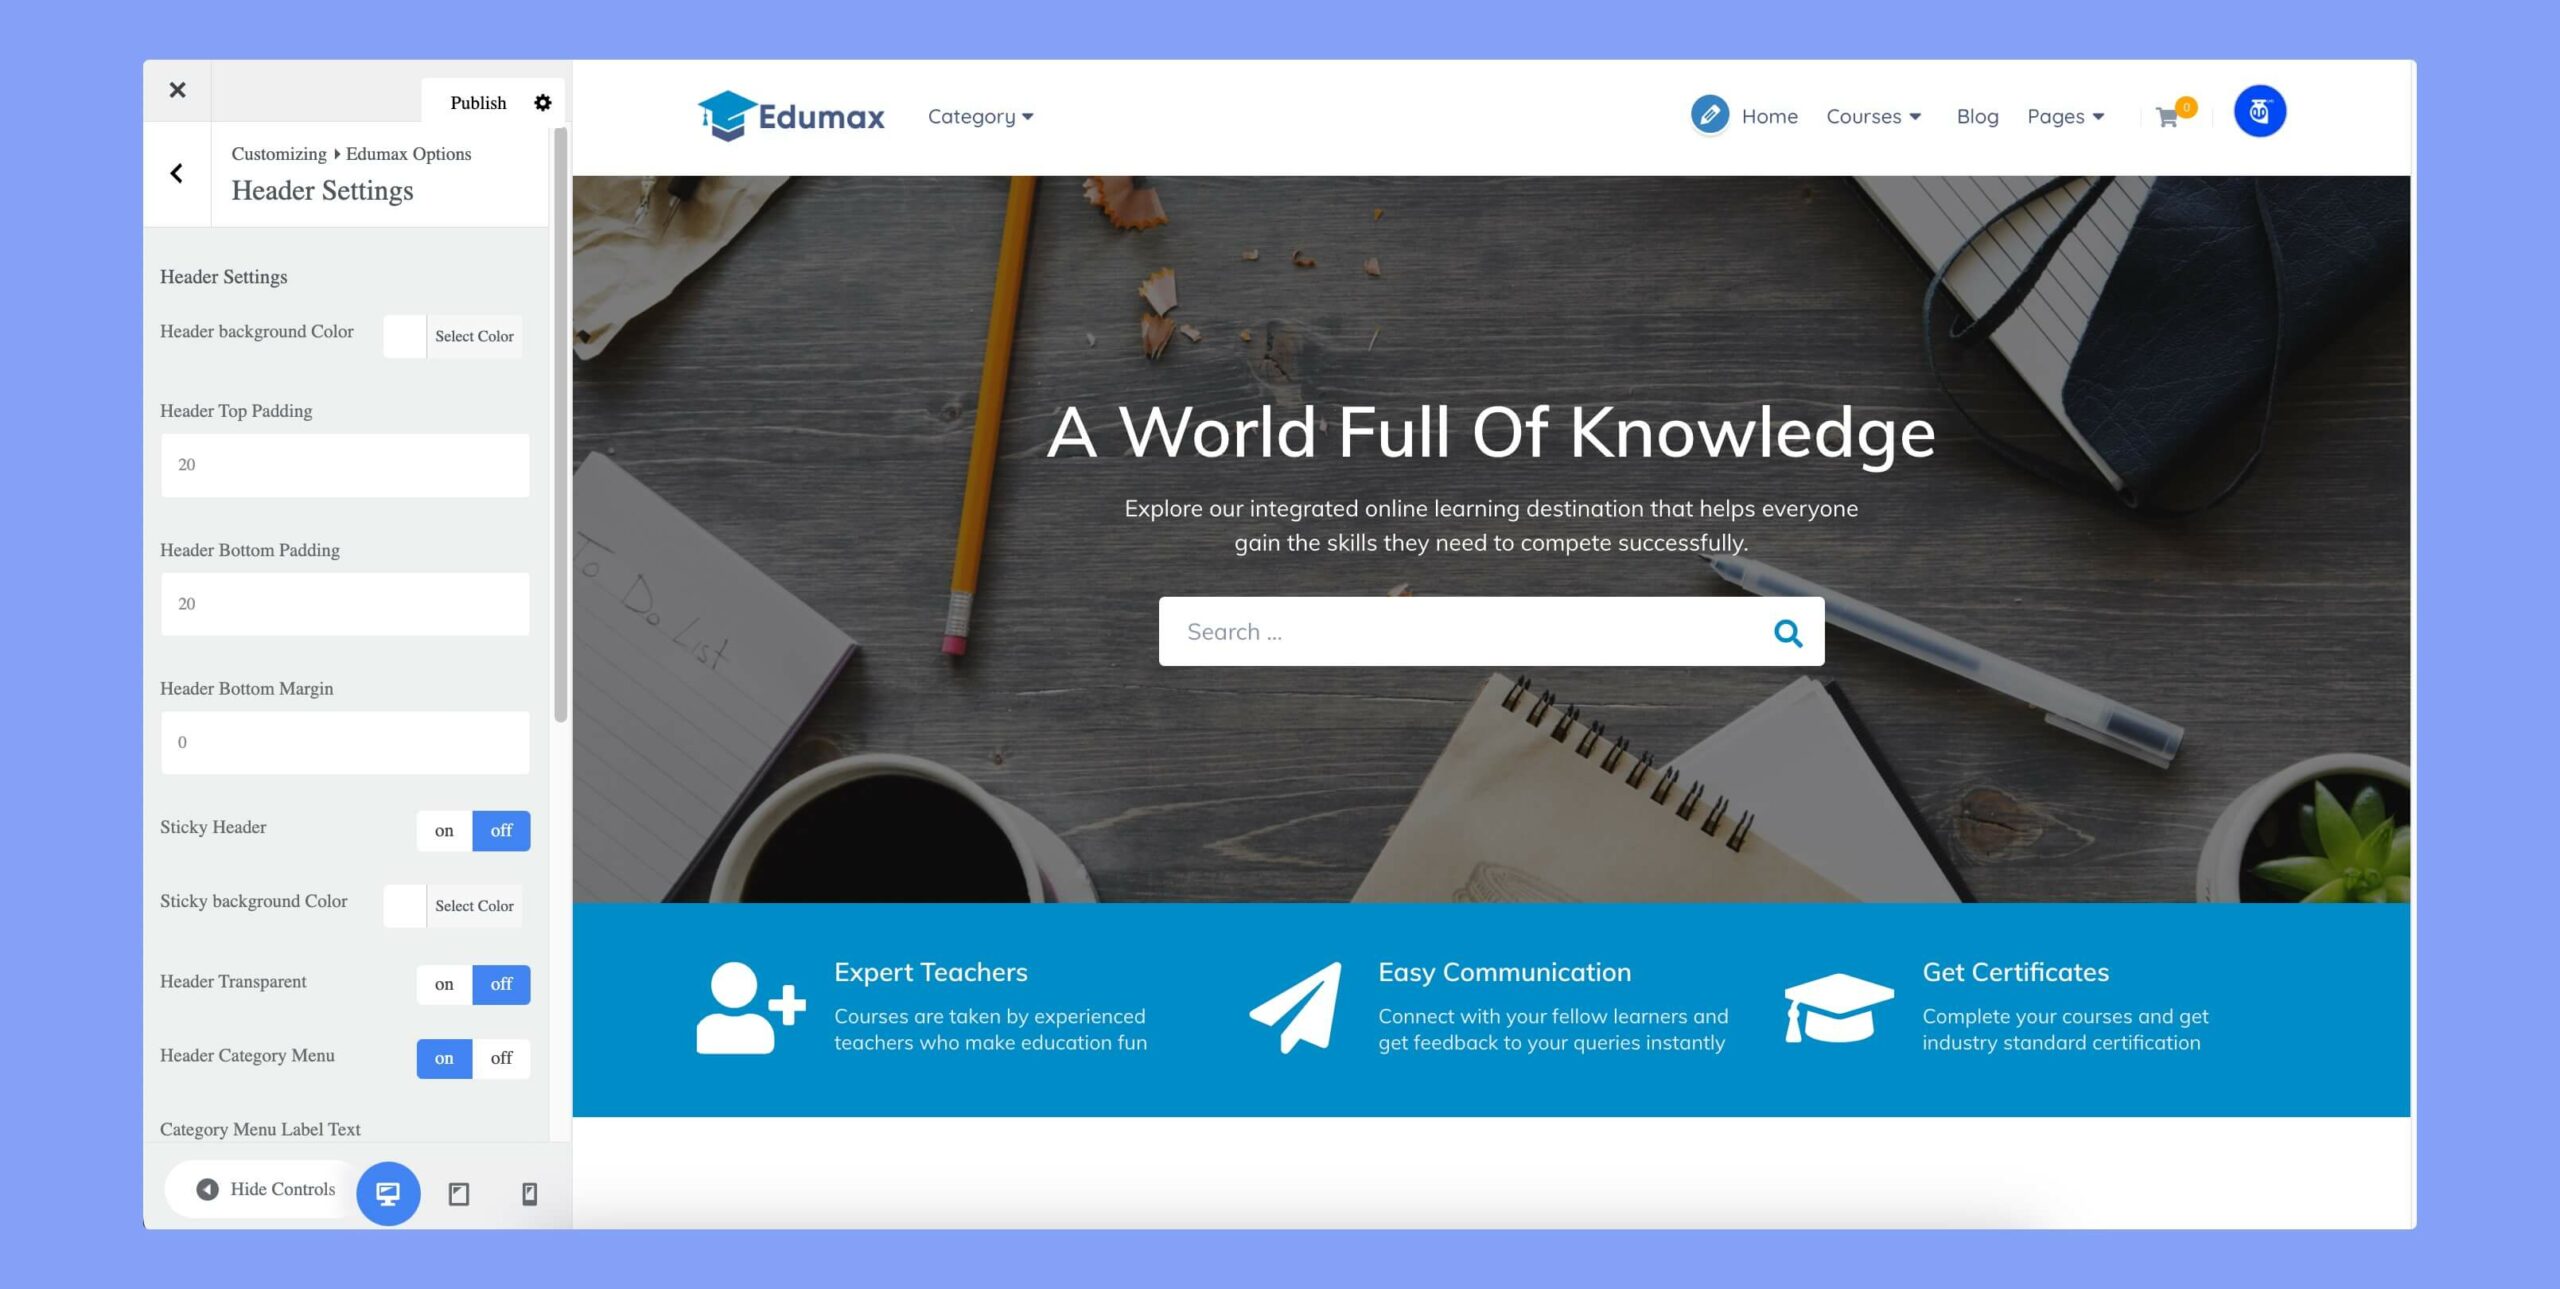
Task: Click the desktop preview icon in Hide Controls bar
Action: coord(388,1190)
